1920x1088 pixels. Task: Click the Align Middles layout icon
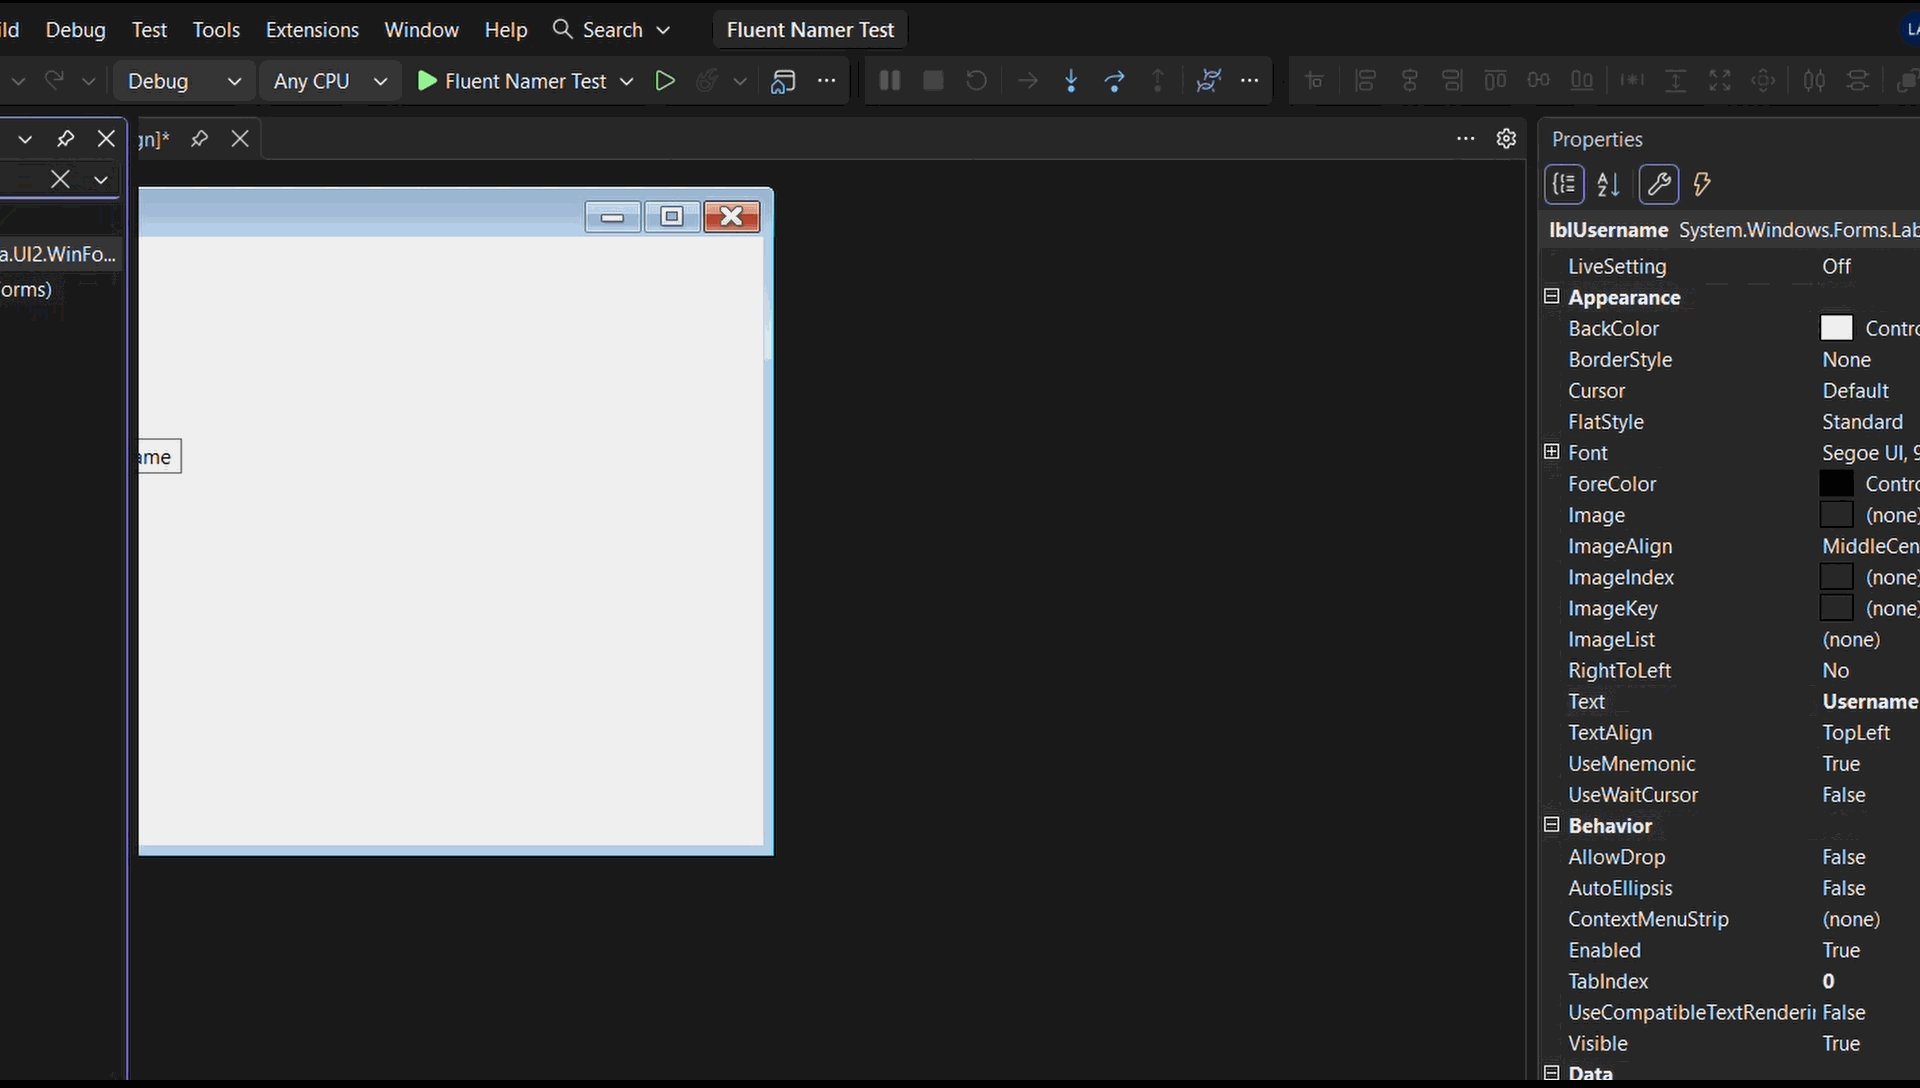pos(1539,81)
